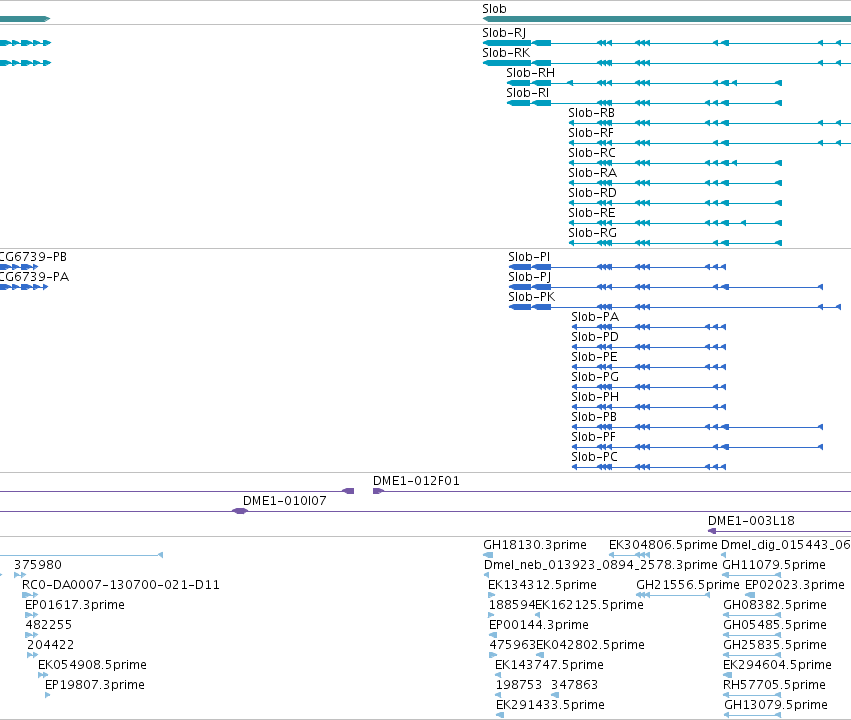Image resolution: width=851 pixels, height=720 pixels.
Task: Click the DME1-012F01 clone label
Action: (416, 481)
